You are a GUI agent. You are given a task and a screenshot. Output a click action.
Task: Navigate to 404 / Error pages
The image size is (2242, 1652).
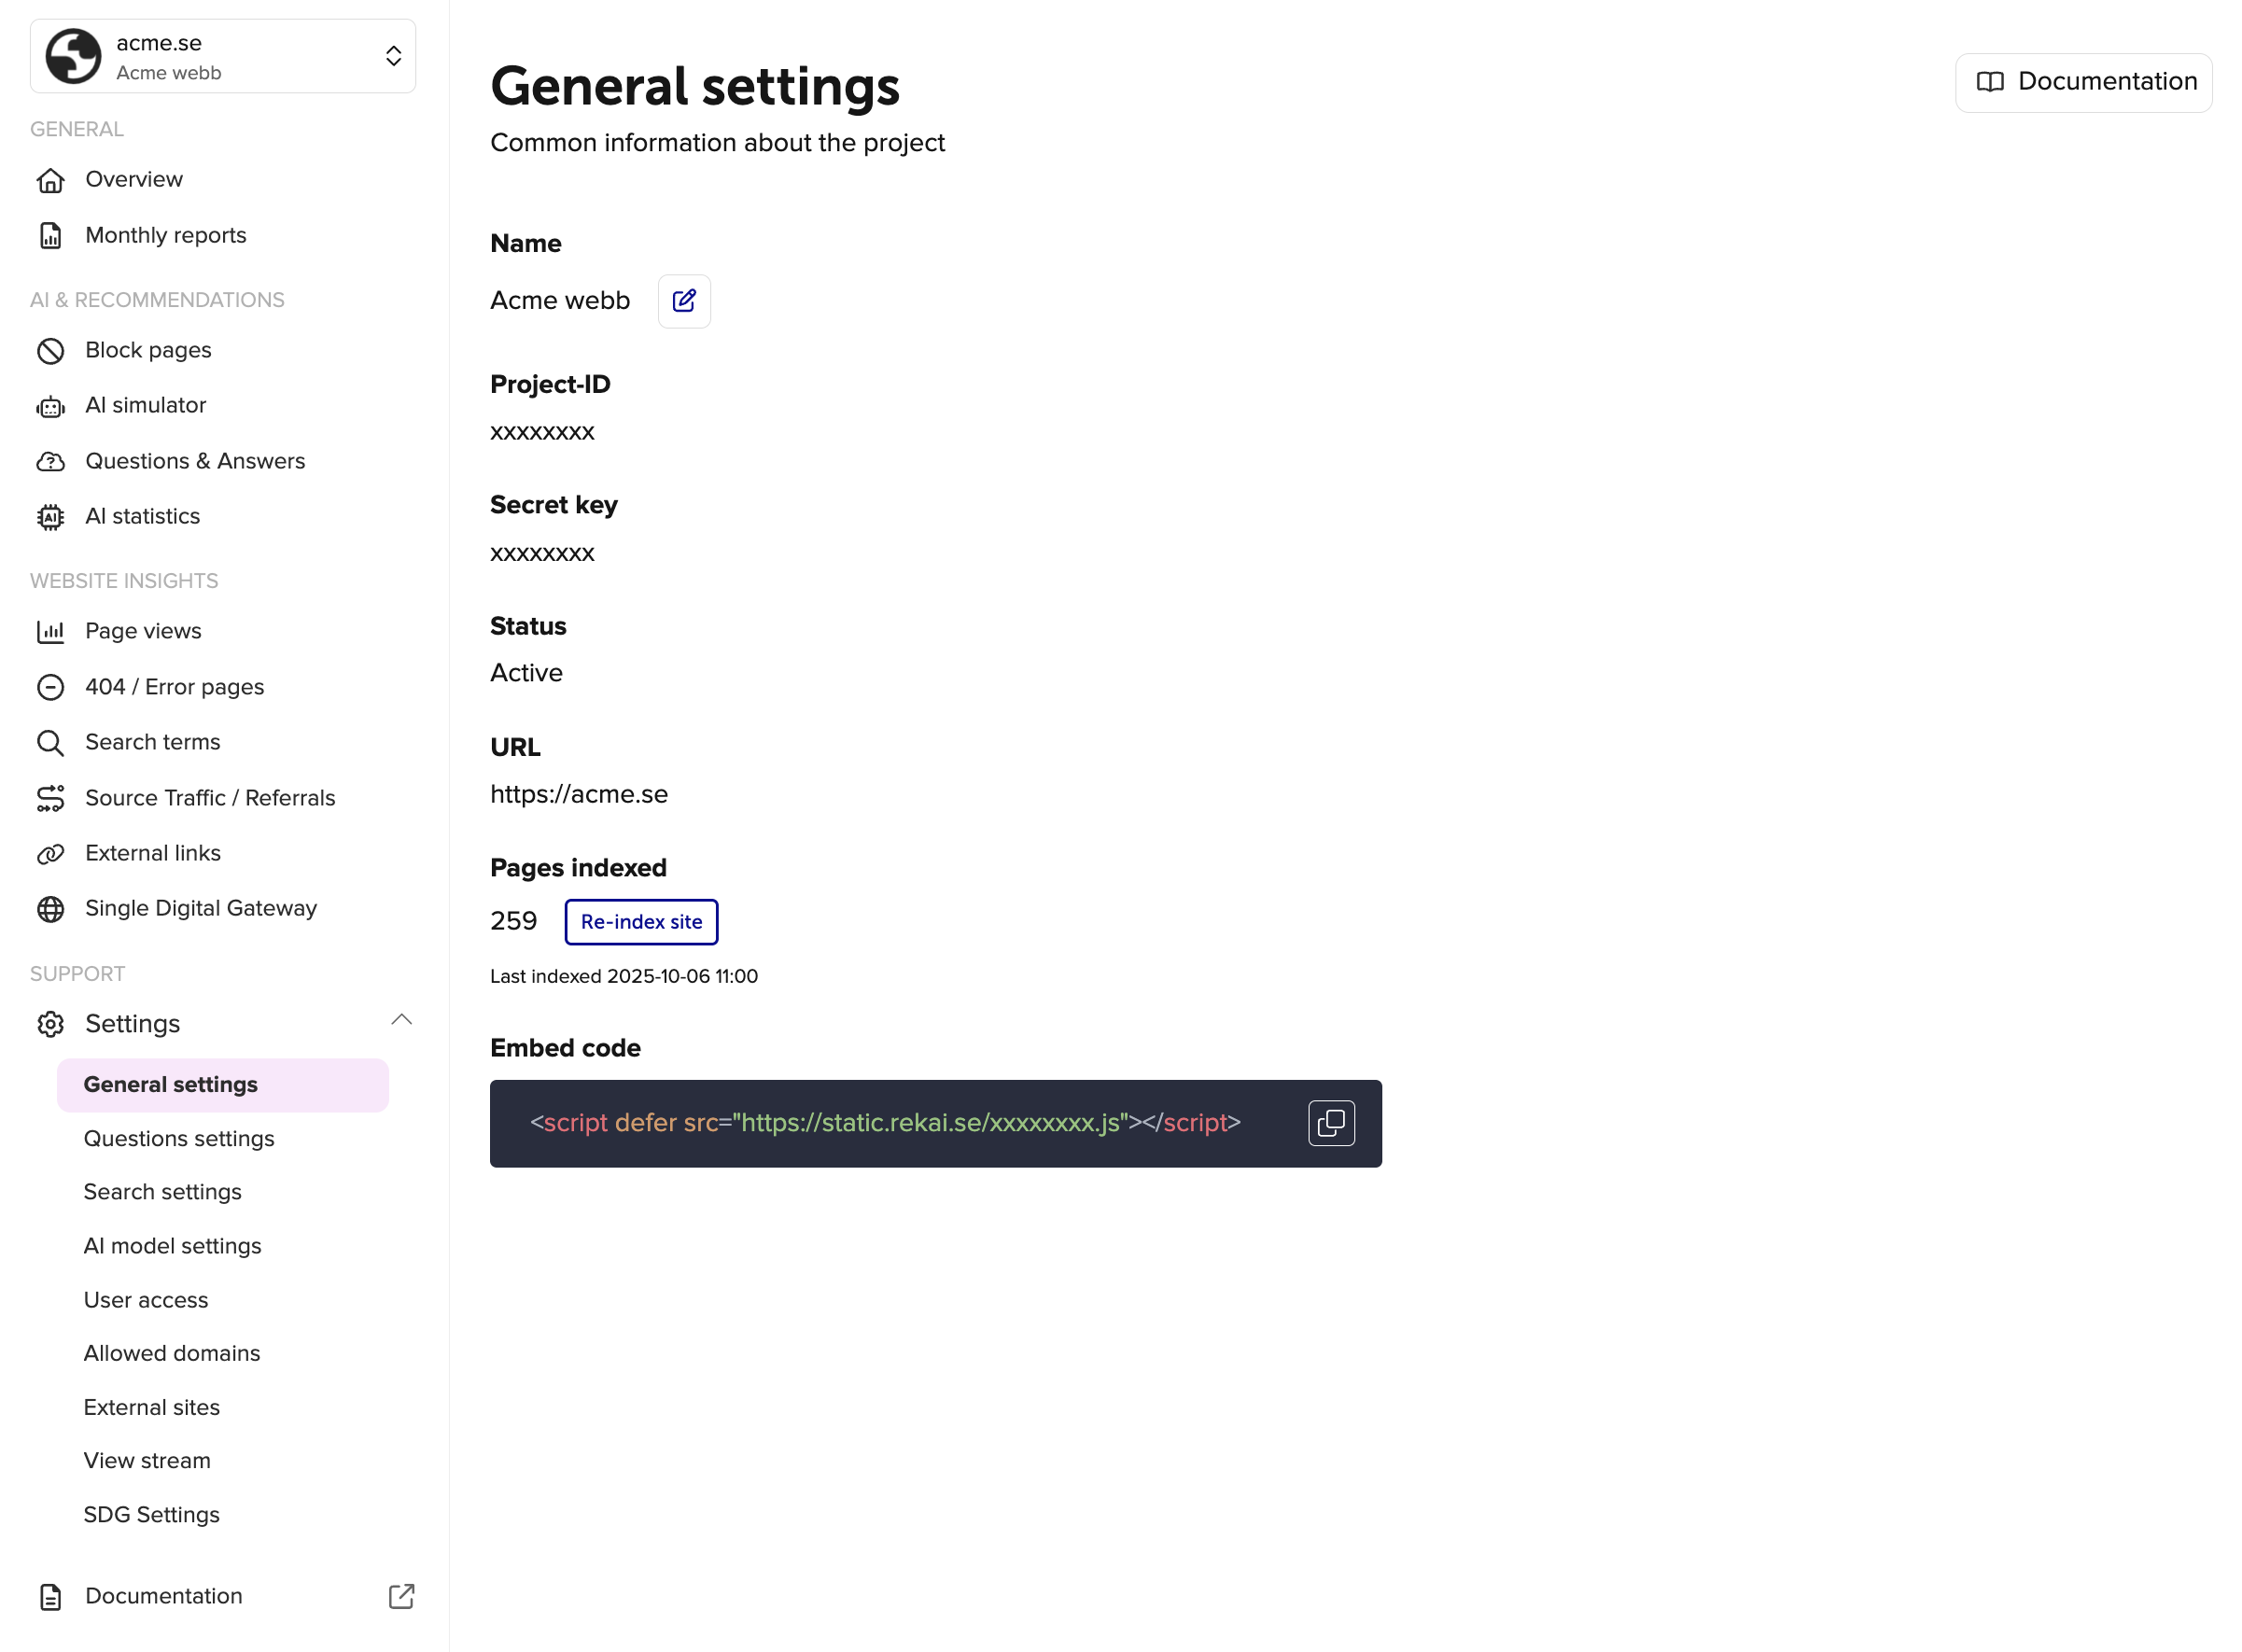[175, 687]
